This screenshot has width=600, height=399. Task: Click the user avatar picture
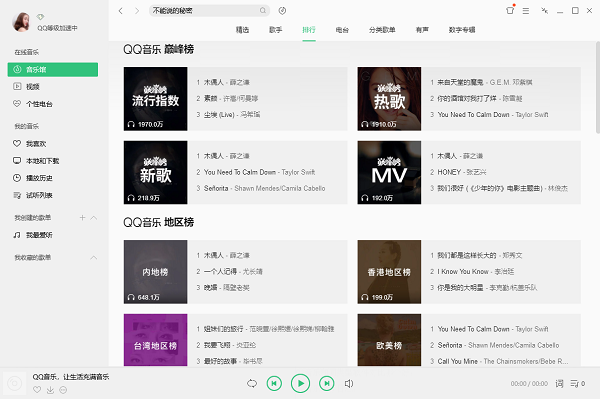pyautogui.click(x=21, y=21)
